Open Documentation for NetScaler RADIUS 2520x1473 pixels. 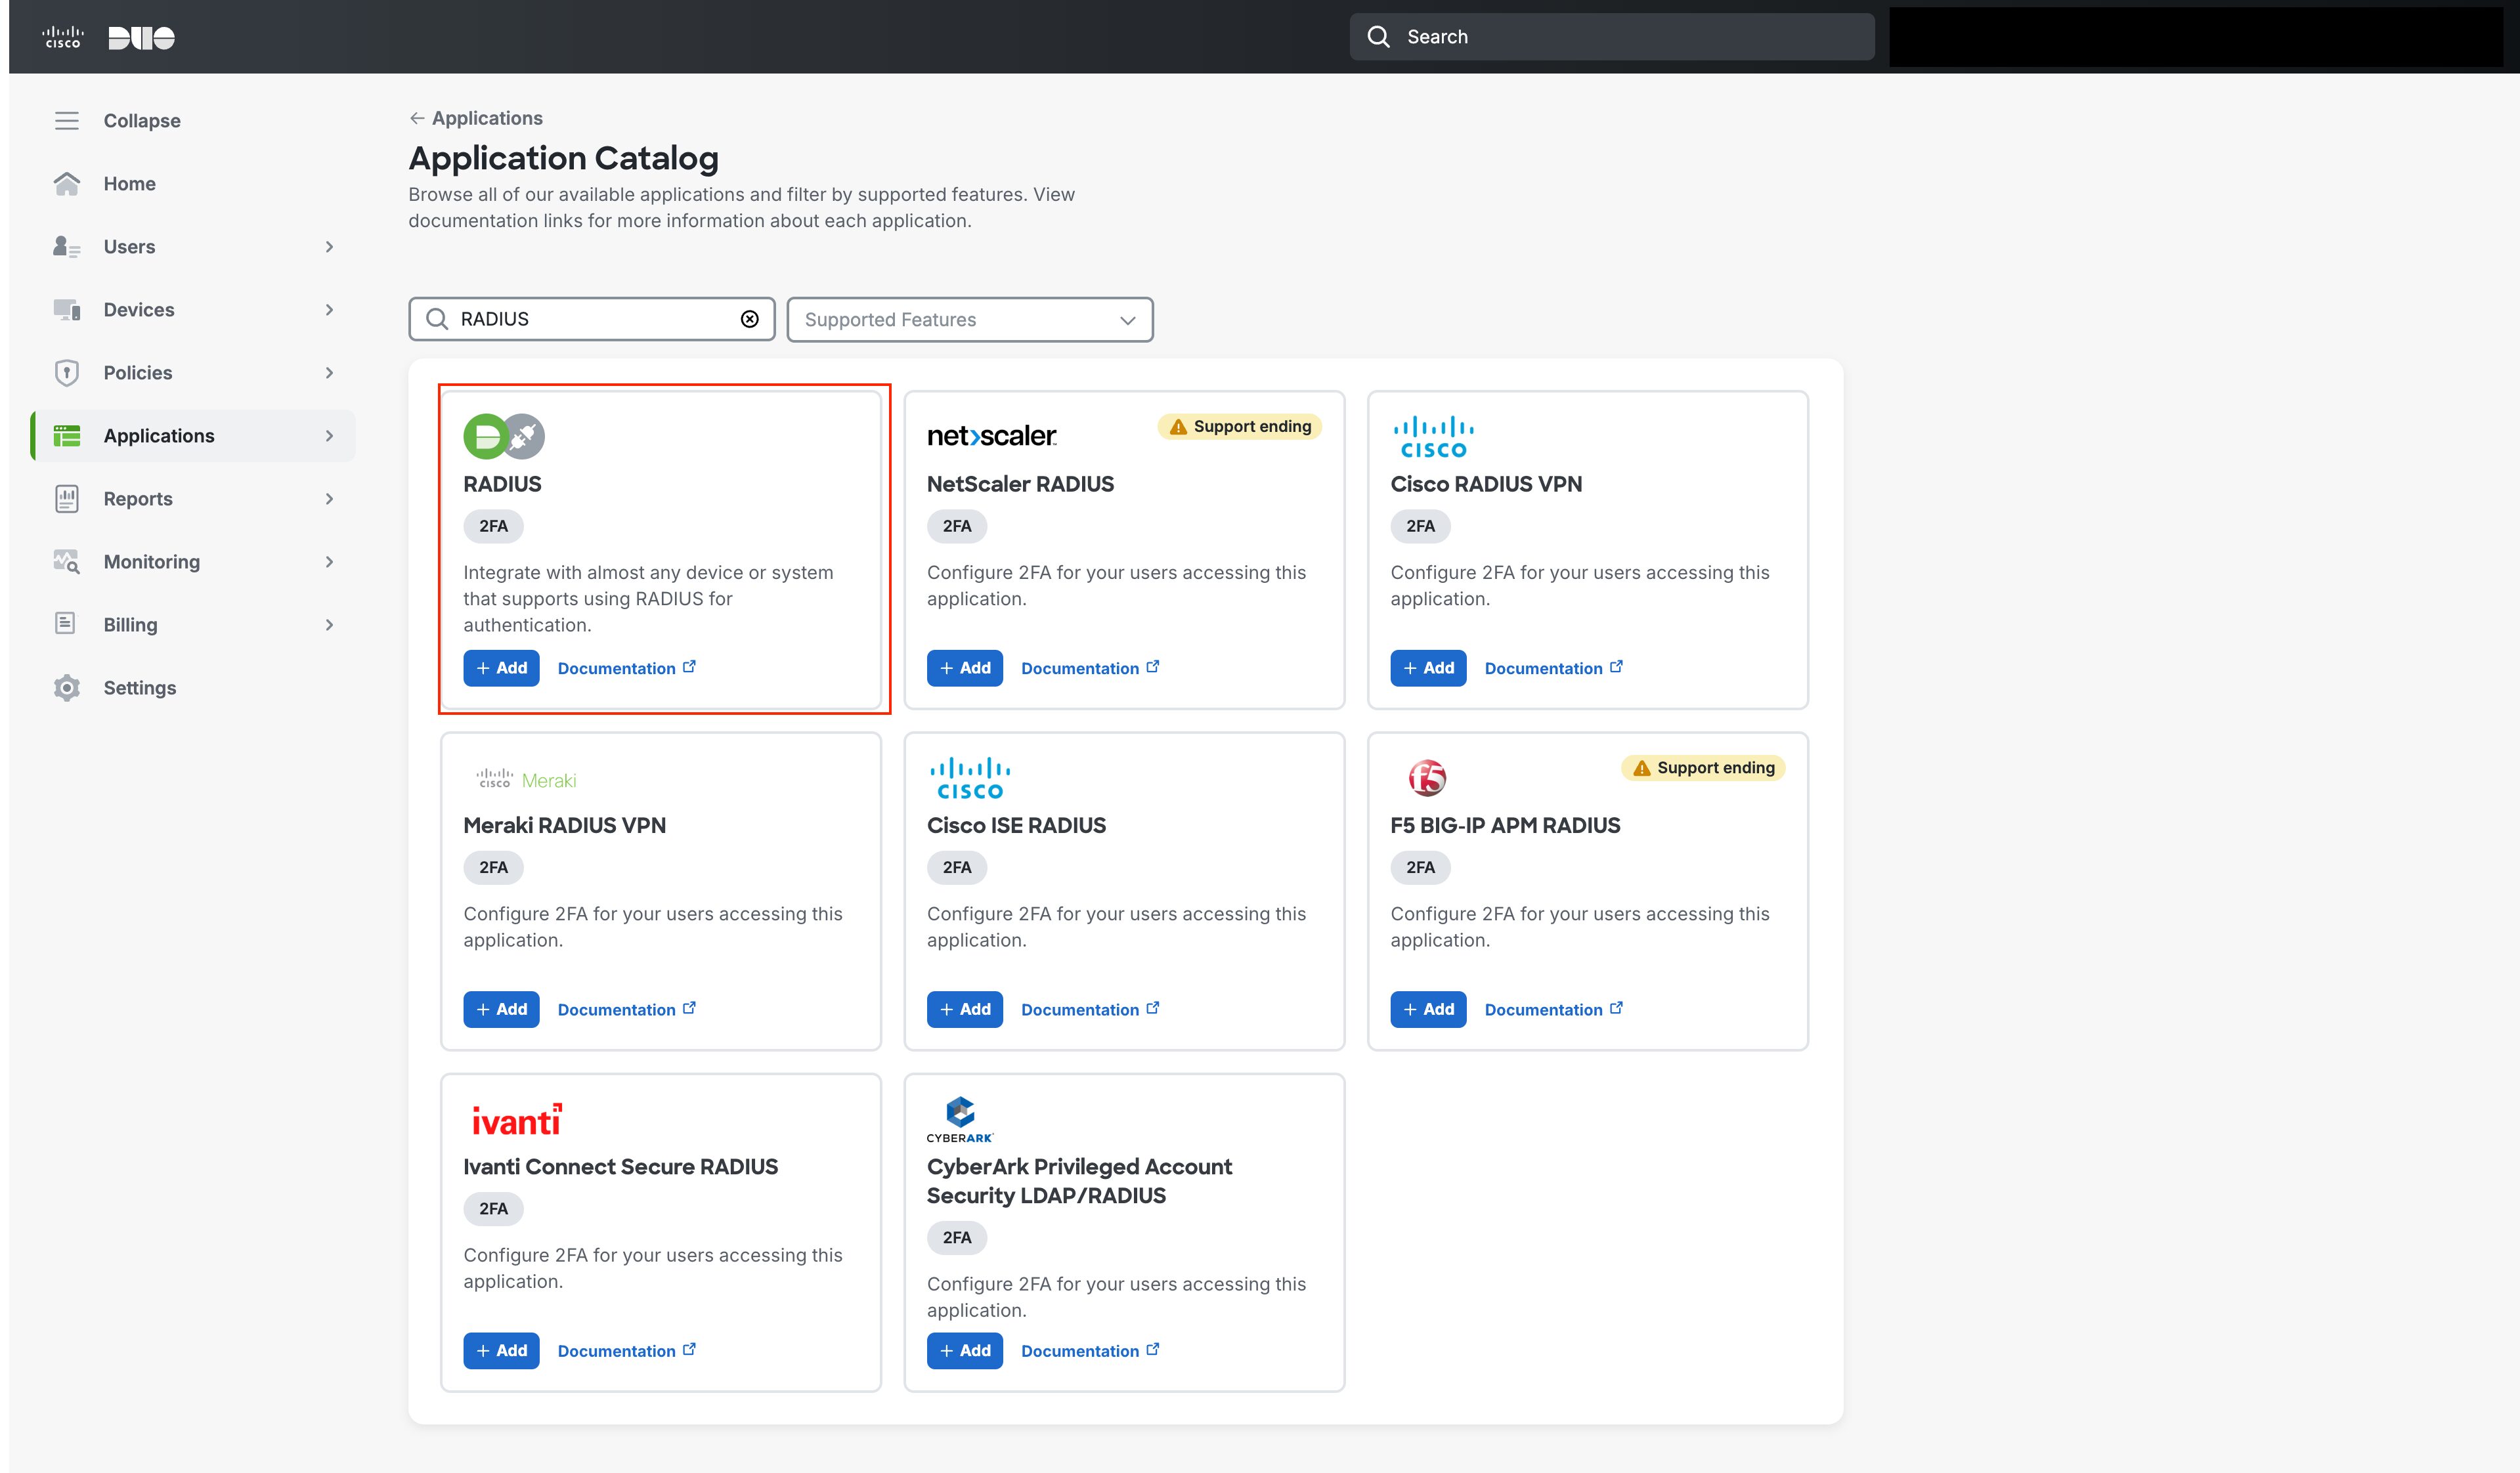1090,668
